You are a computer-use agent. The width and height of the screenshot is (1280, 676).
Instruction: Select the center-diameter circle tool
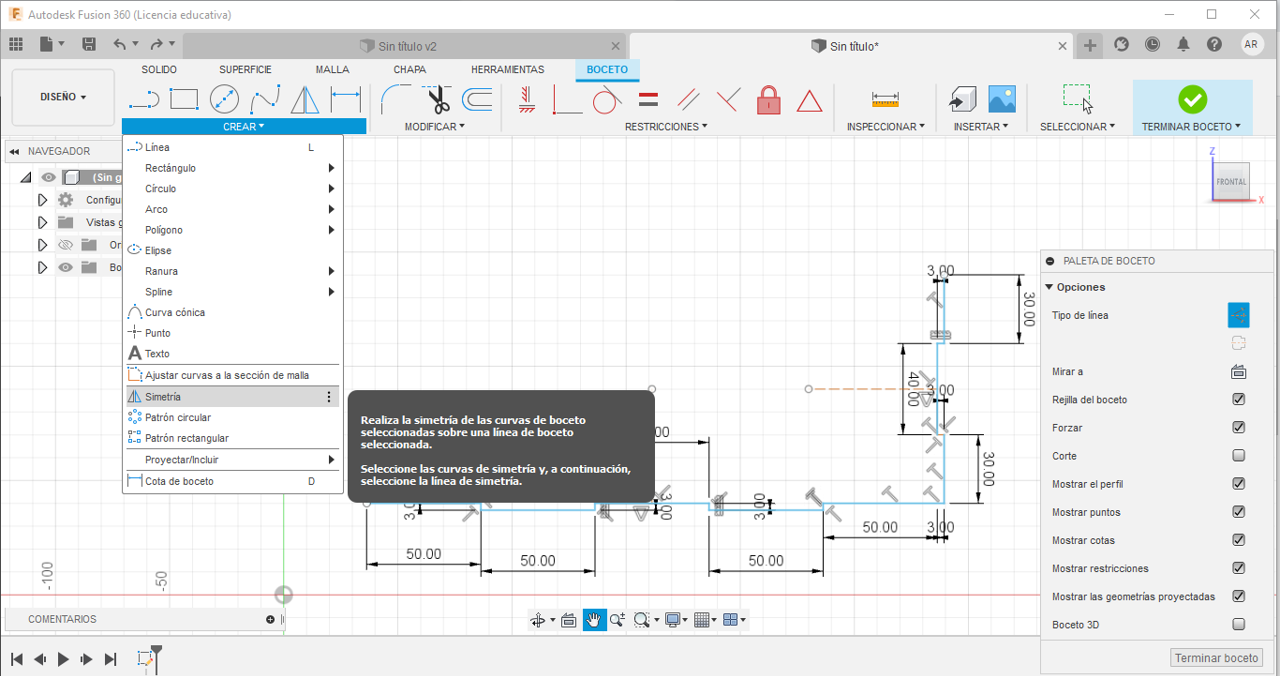click(x=224, y=99)
